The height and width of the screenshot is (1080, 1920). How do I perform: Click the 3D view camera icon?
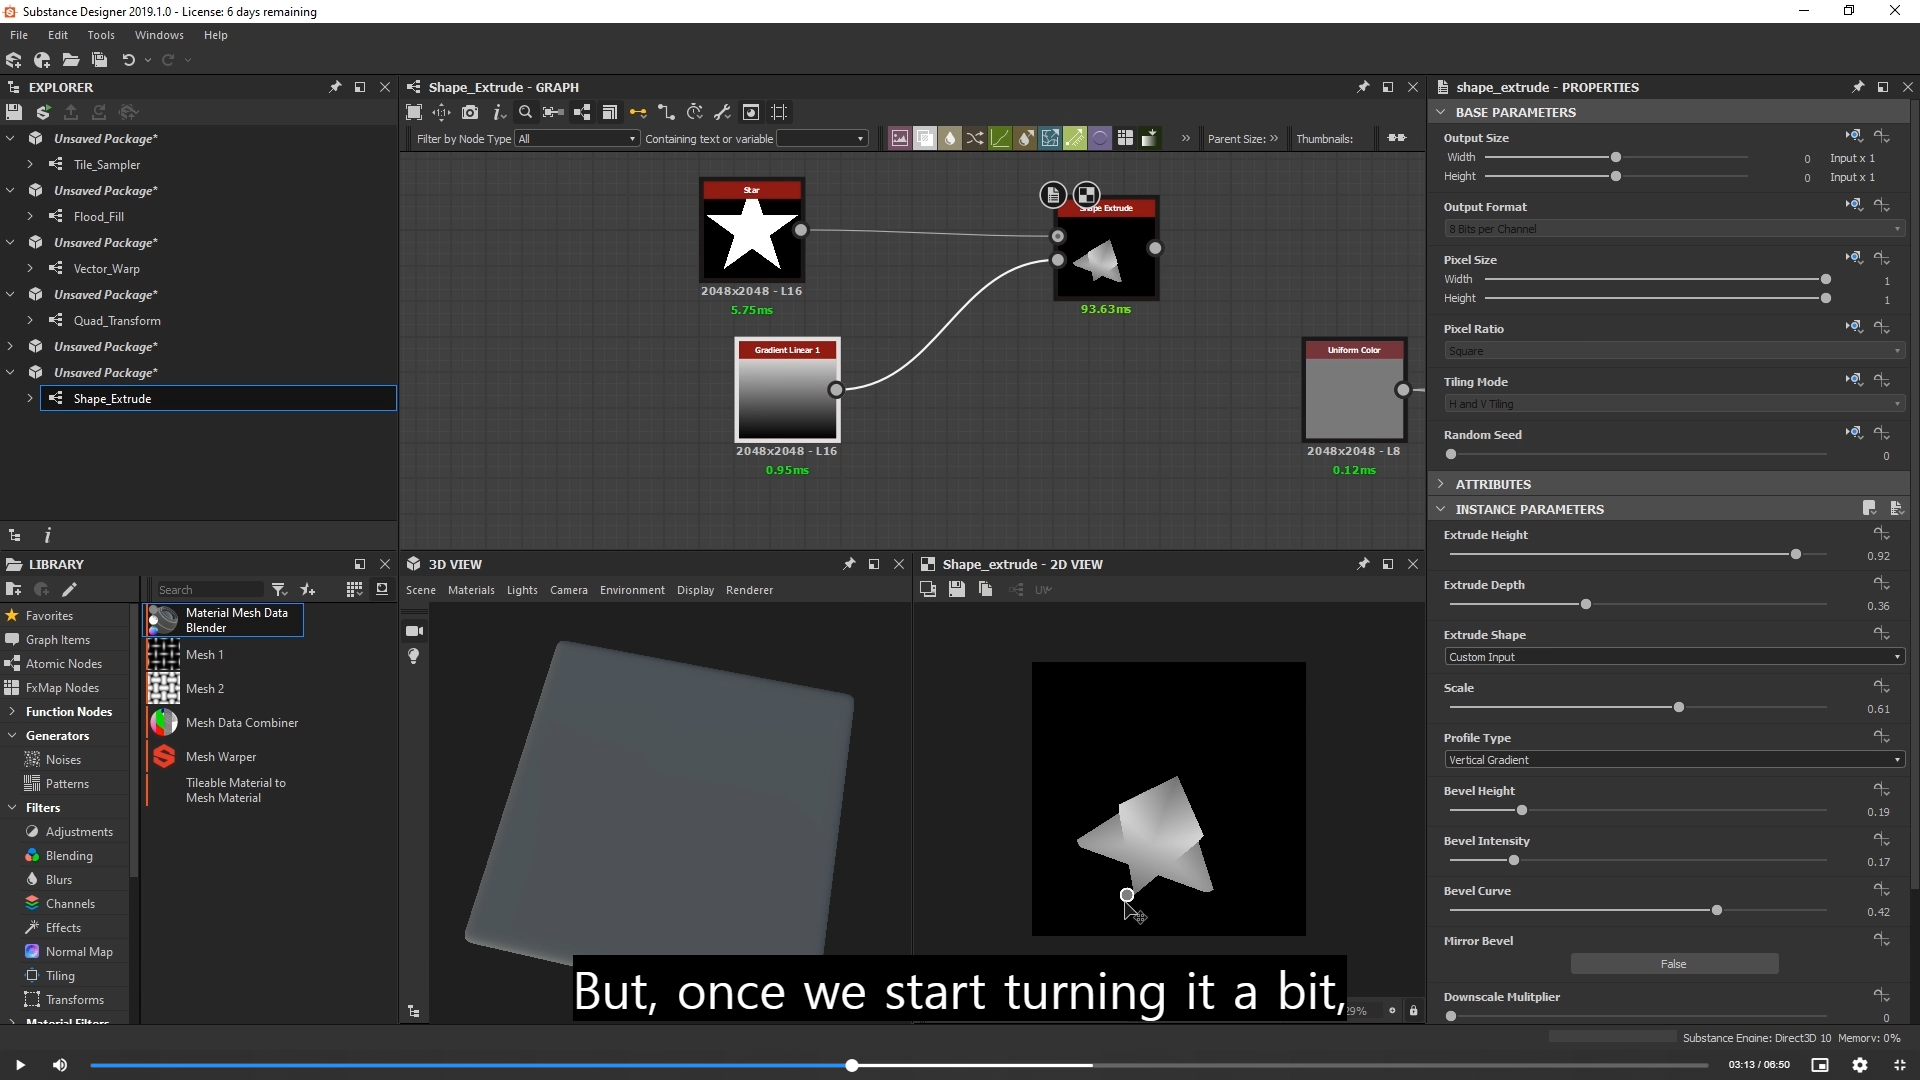tap(414, 631)
